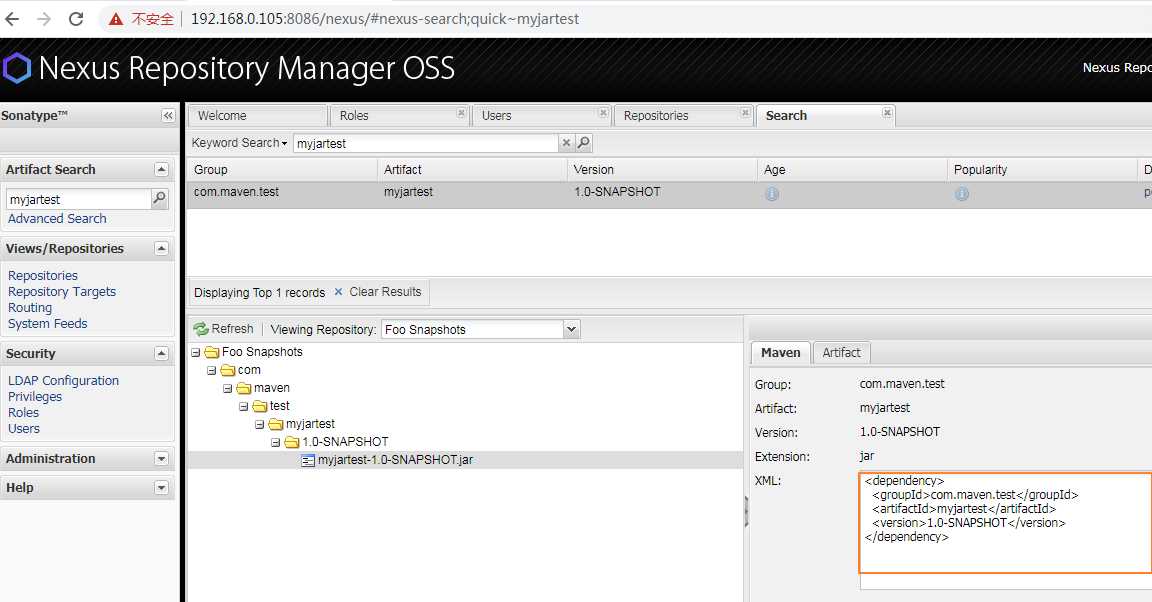The width and height of the screenshot is (1152, 602).
Task: Click the Refresh icon in tree toolbar
Action: point(201,329)
